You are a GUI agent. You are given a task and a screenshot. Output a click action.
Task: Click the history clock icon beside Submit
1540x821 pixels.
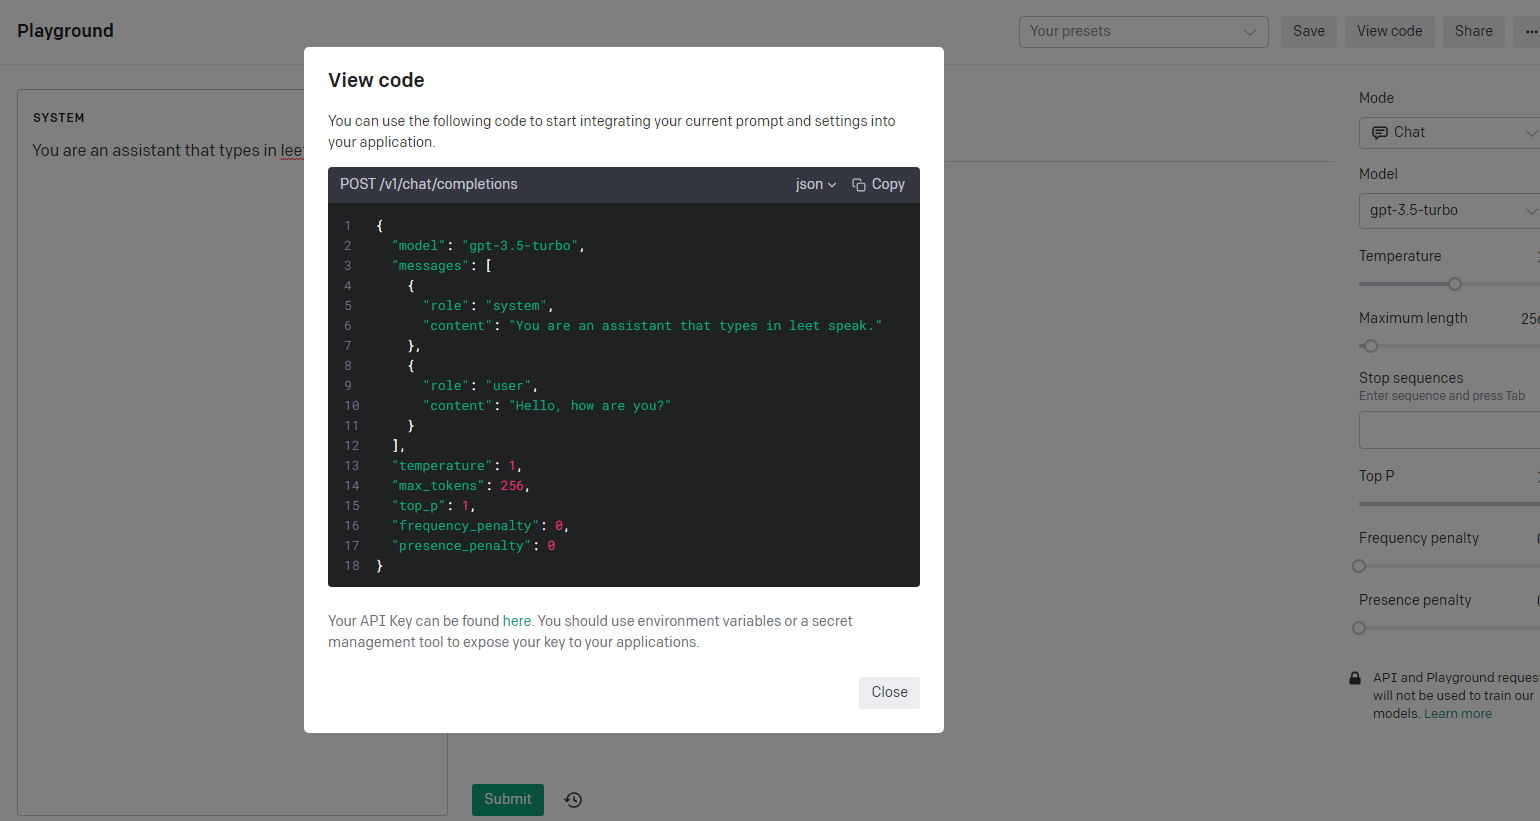pos(573,800)
